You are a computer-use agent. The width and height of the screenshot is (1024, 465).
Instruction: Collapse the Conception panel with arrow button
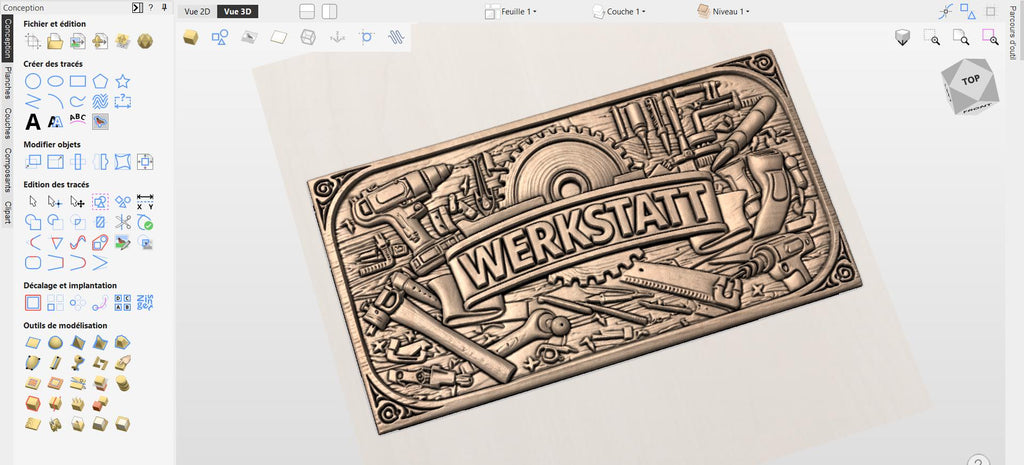(x=136, y=8)
